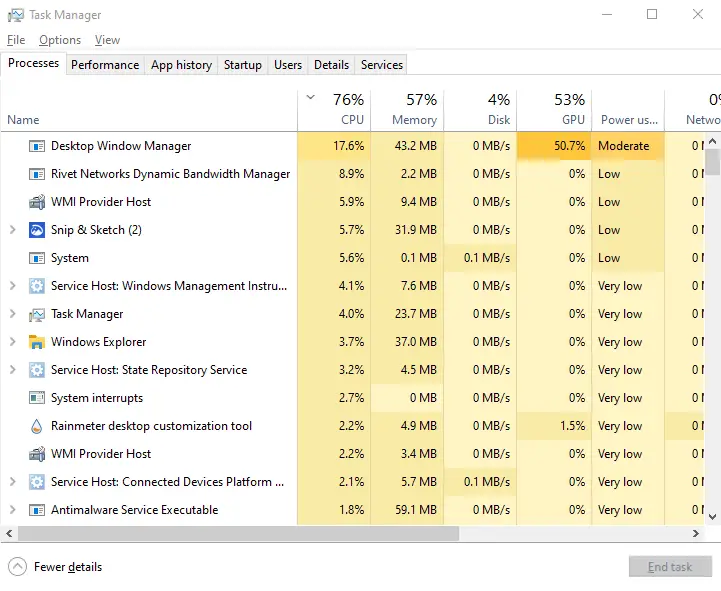Click the Rivet Networks Dynamic Bandwidth Manager icon
Screen dimensions: 721x591
pyautogui.click(x=37, y=174)
